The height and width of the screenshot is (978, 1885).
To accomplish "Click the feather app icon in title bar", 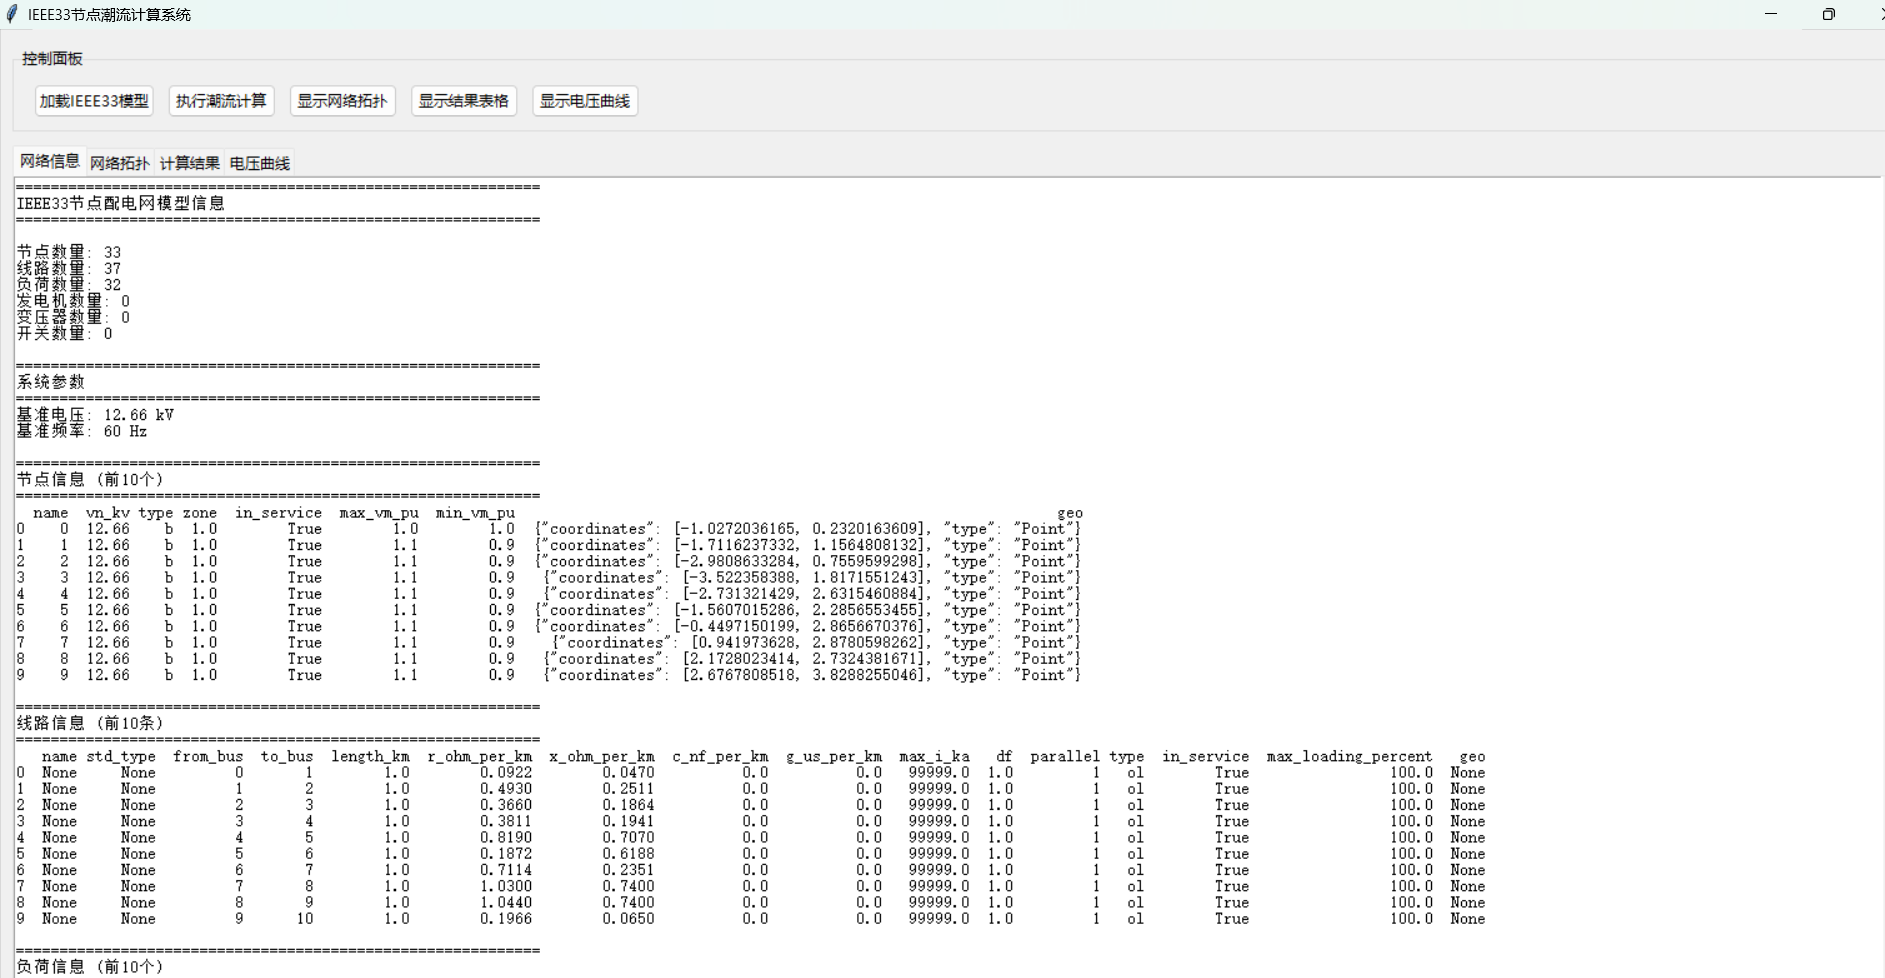I will point(12,14).
